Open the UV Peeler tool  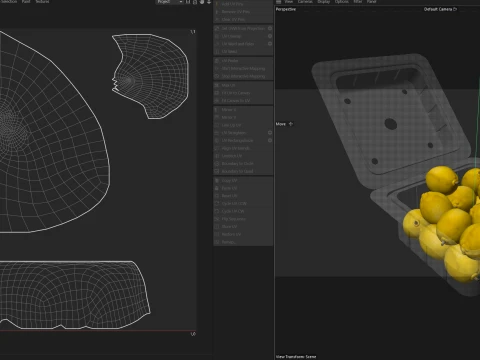[x=243, y=61]
